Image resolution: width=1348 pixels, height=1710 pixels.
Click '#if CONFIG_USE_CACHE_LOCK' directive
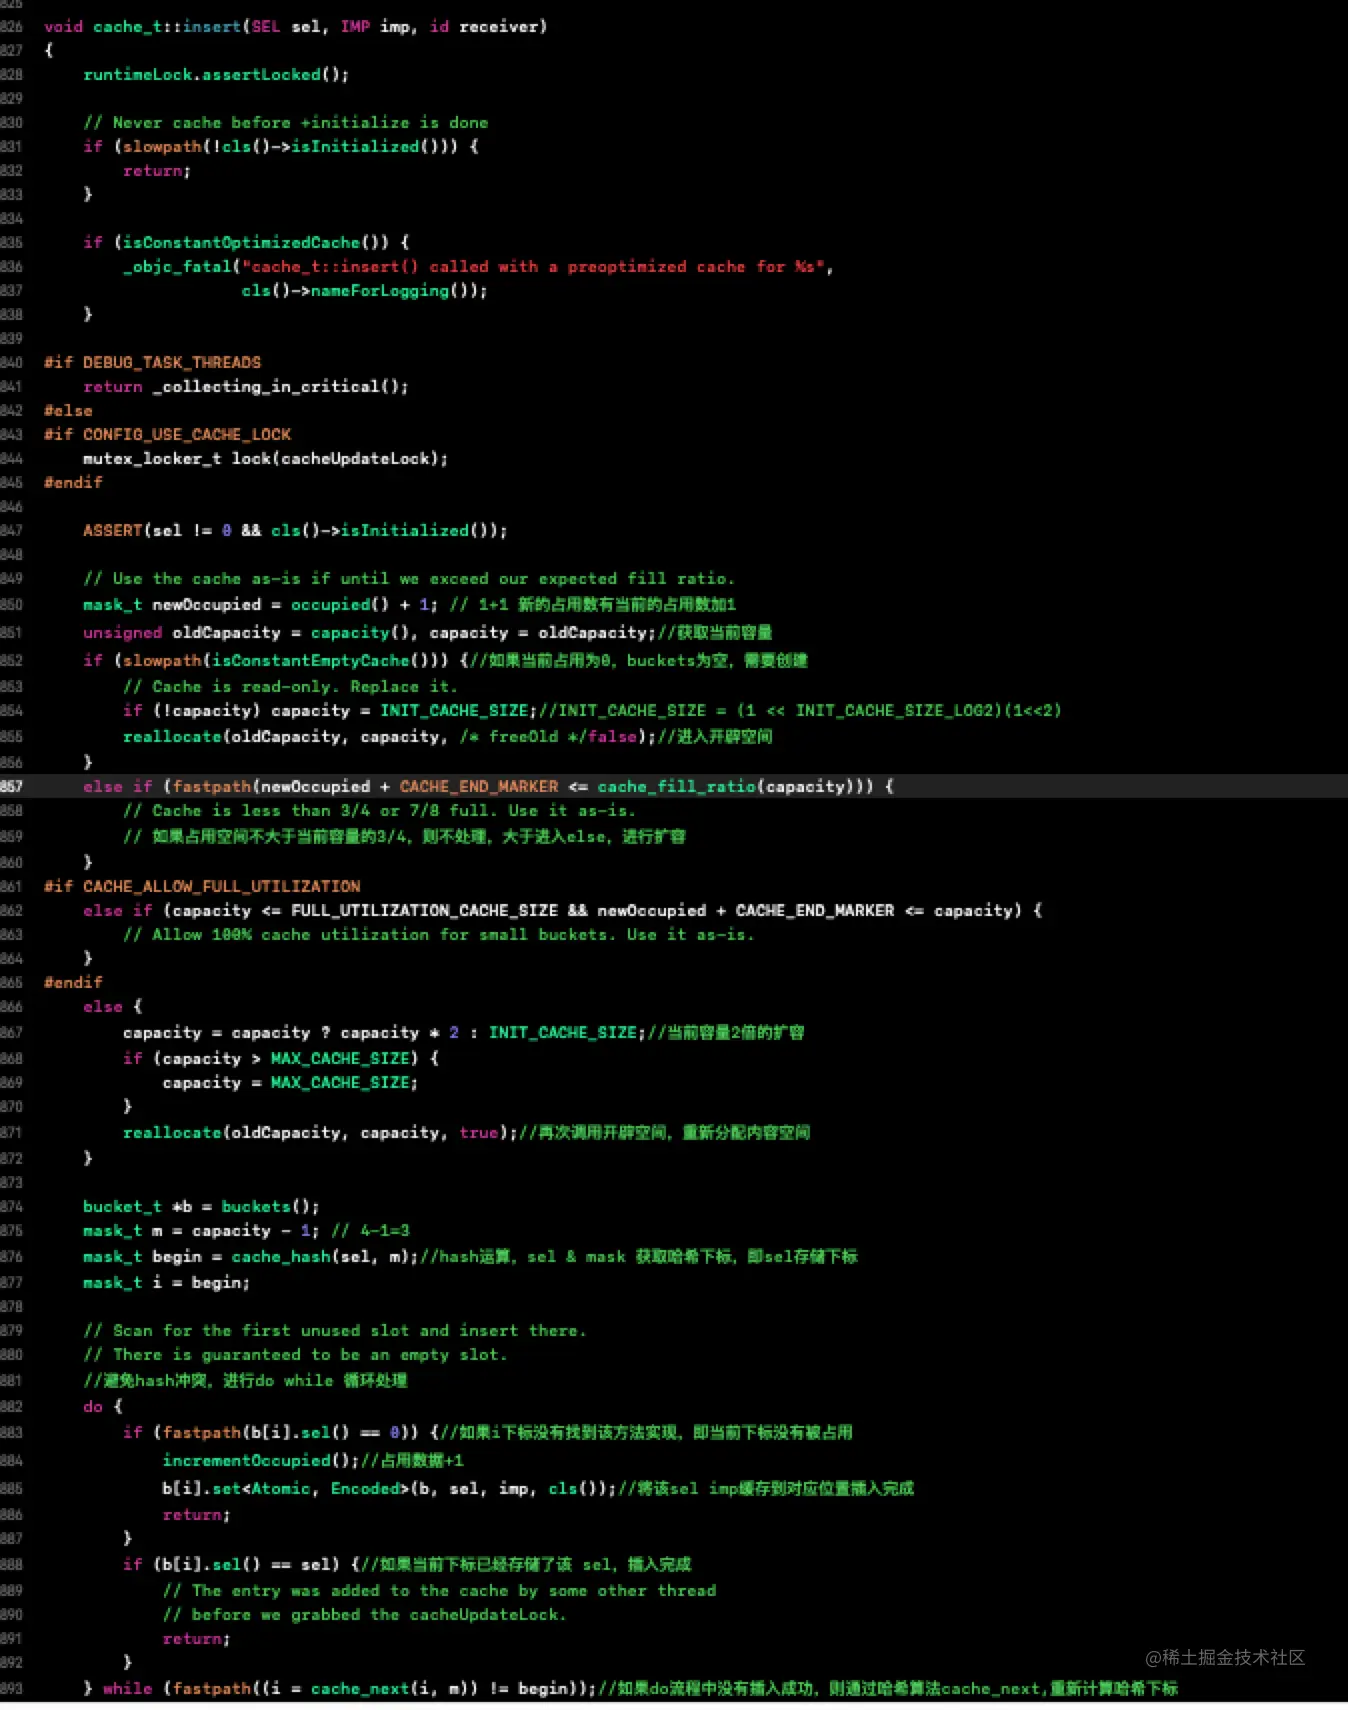click(x=167, y=434)
